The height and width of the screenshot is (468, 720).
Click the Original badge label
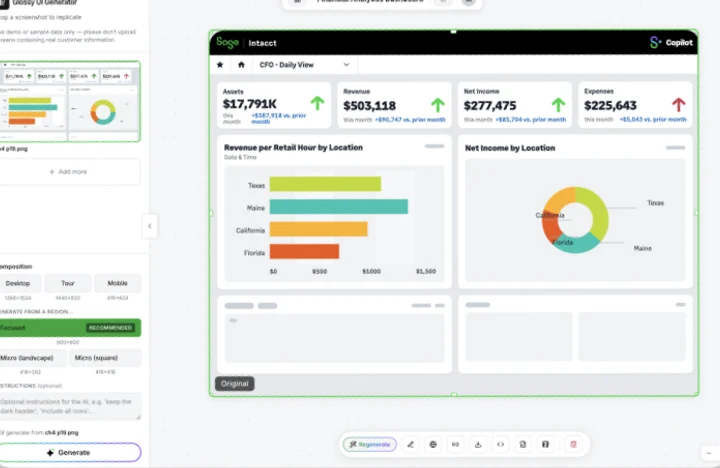(235, 383)
